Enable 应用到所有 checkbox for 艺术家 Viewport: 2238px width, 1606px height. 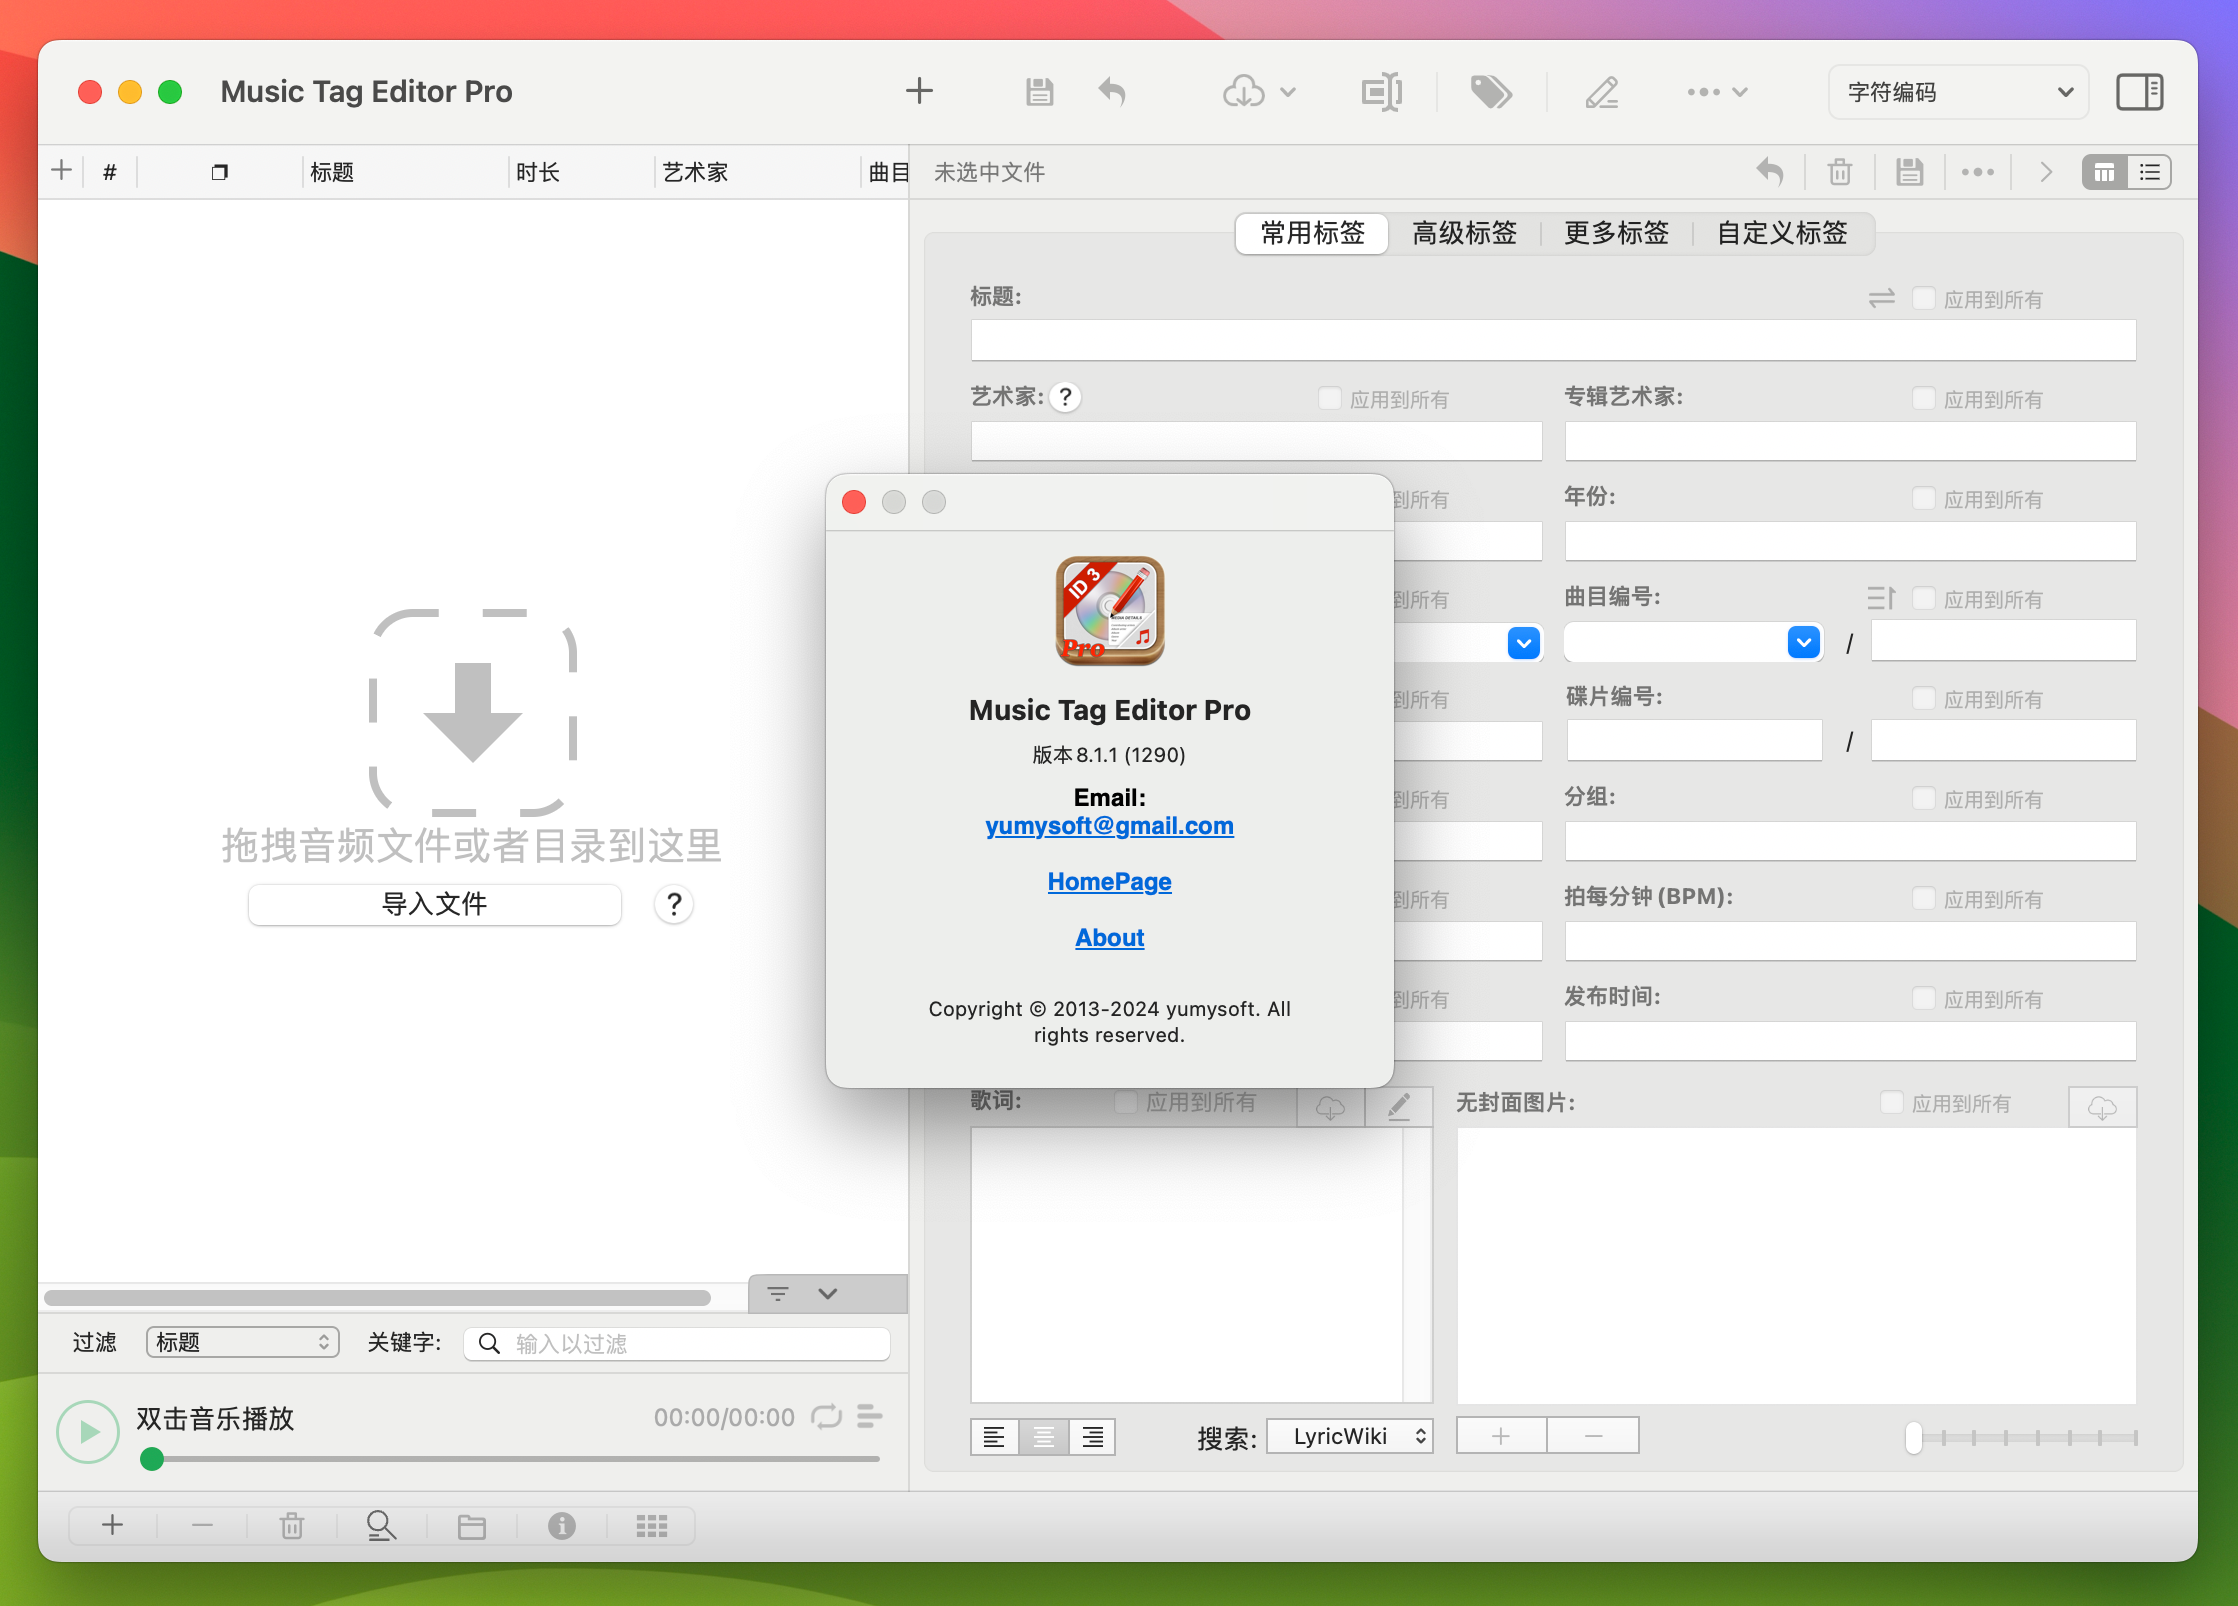(x=1329, y=398)
